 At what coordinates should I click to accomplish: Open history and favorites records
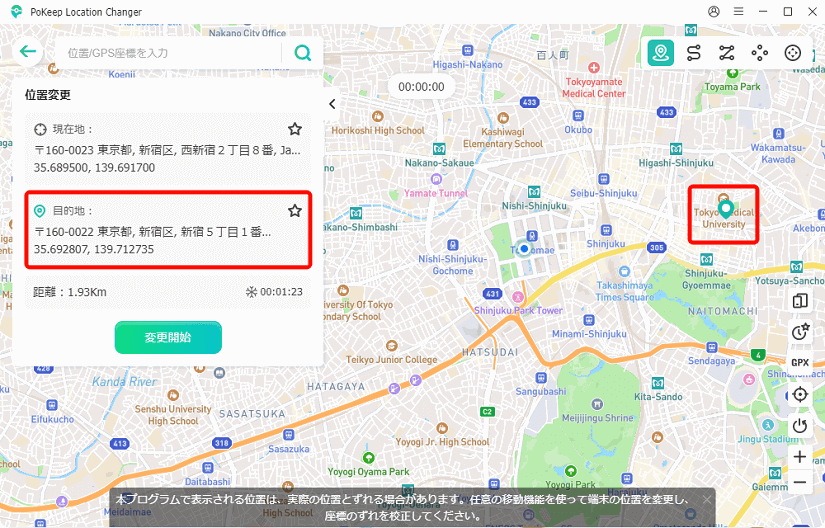click(x=800, y=332)
